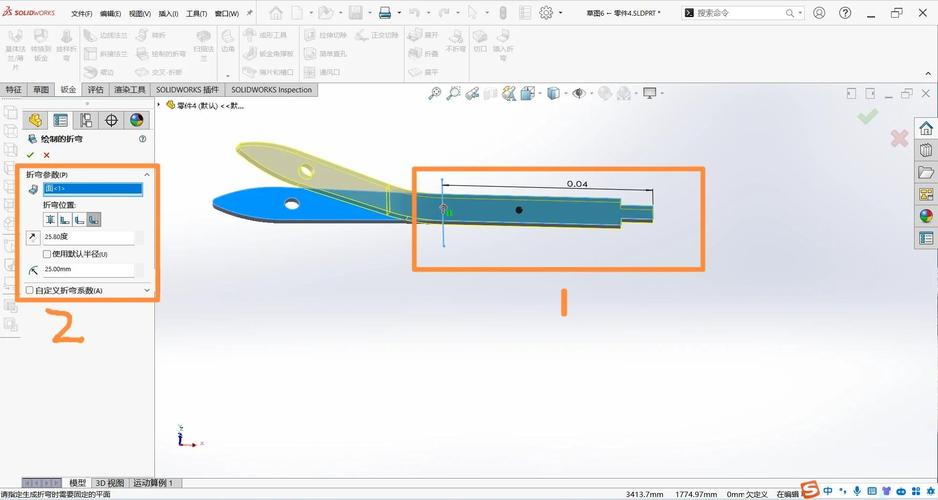
Task: Expand the 自定义折弯系数 section
Action: (x=147, y=290)
